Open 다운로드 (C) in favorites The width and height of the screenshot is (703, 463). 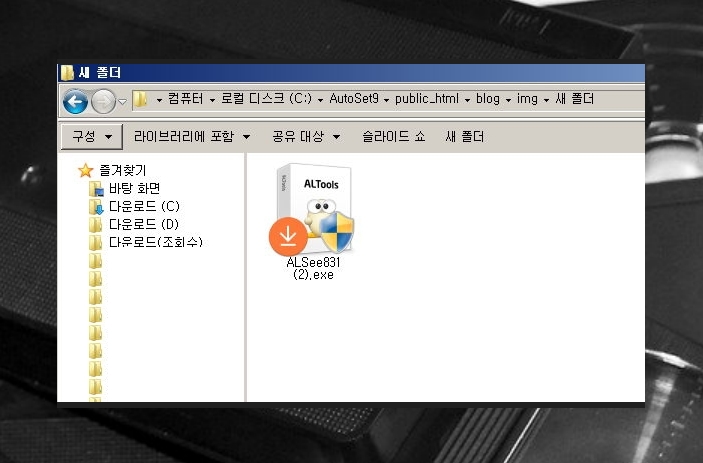pos(144,206)
